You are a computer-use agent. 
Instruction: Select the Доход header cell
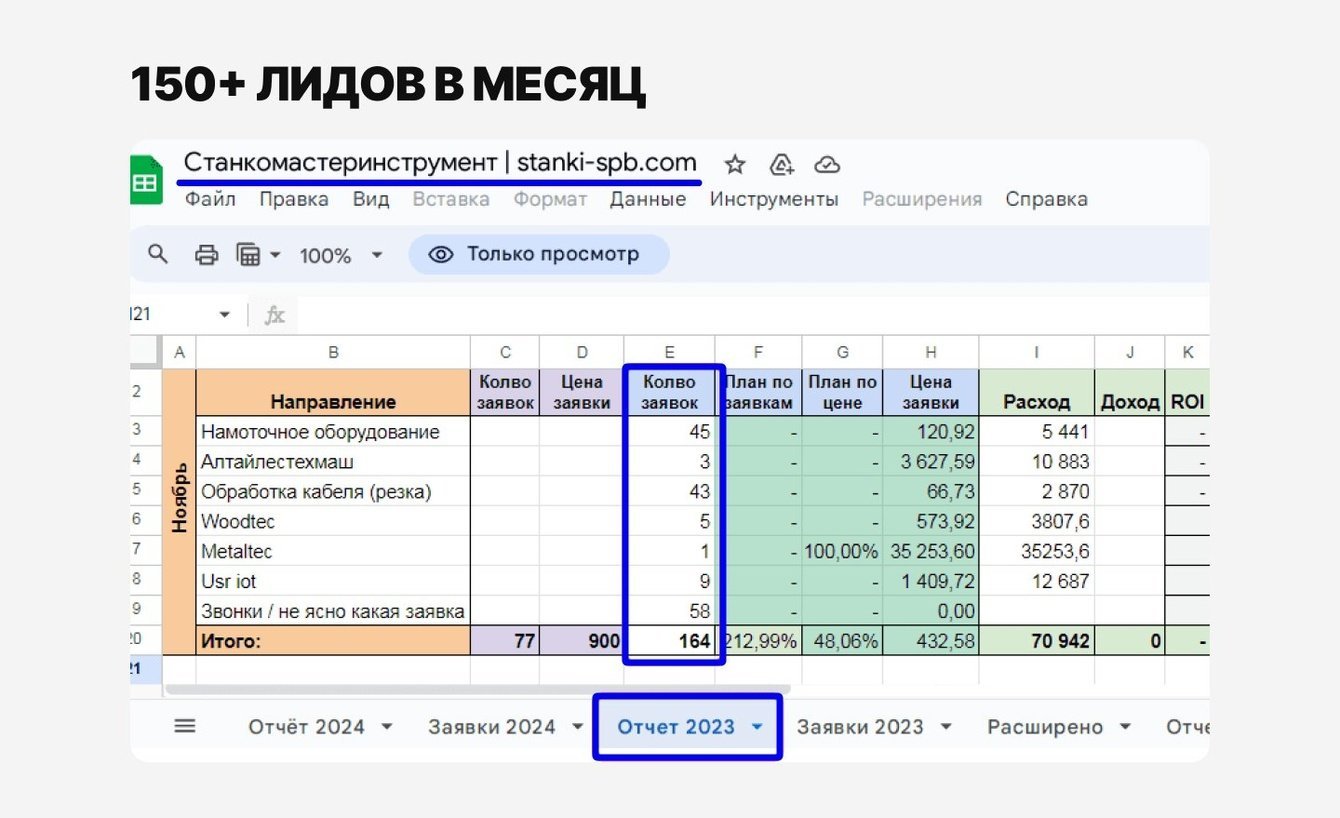point(1129,392)
